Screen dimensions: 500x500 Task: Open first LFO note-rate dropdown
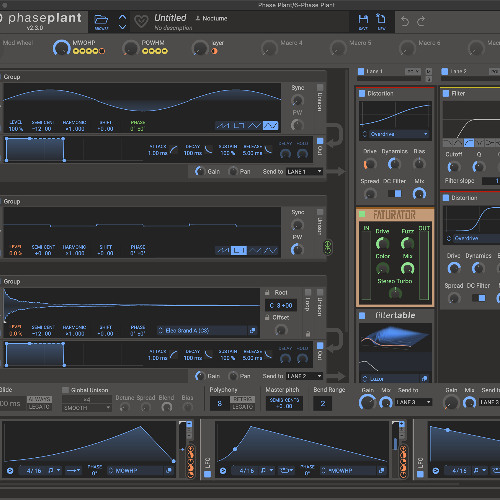55,471
